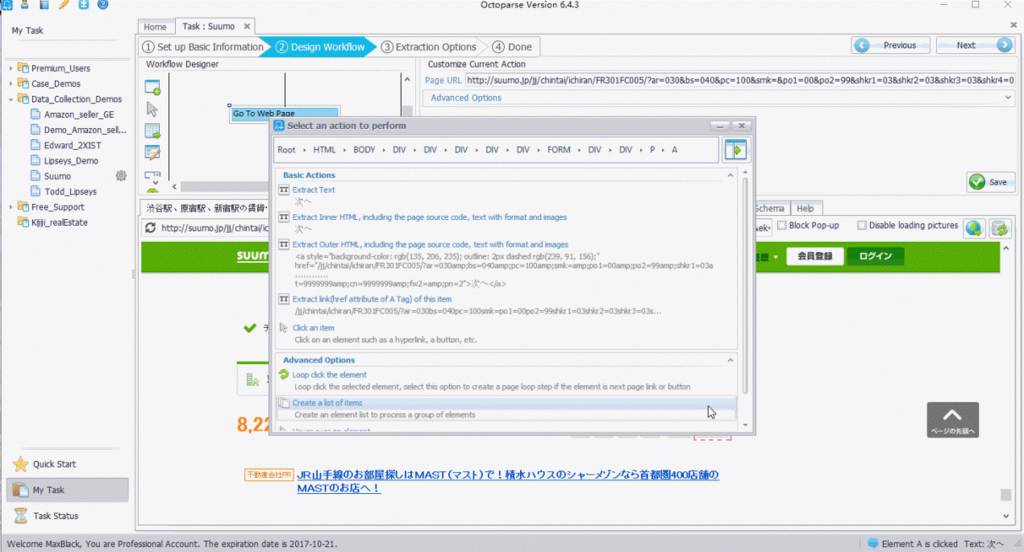Image resolution: width=1024 pixels, height=552 pixels.
Task: Go to Extraction Options step
Action: (429, 47)
